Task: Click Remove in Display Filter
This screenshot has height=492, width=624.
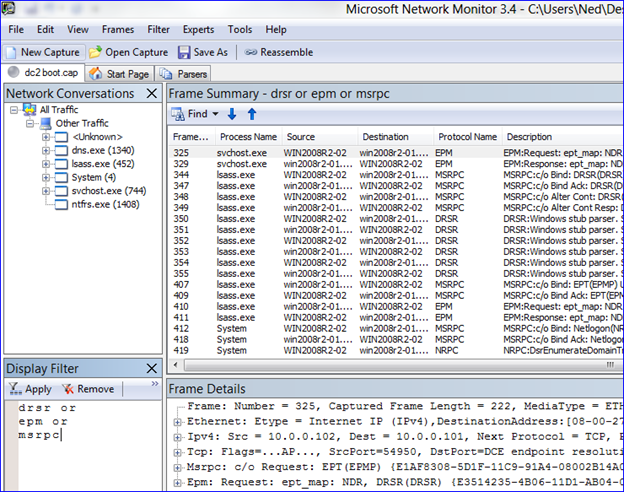Action: [x=88, y=389]
